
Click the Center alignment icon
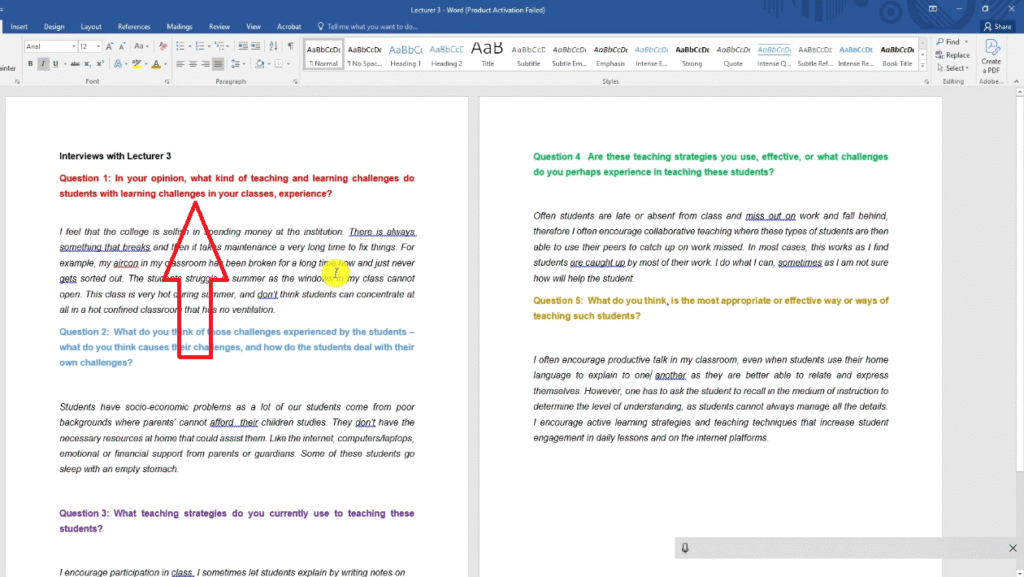[194, 64]
